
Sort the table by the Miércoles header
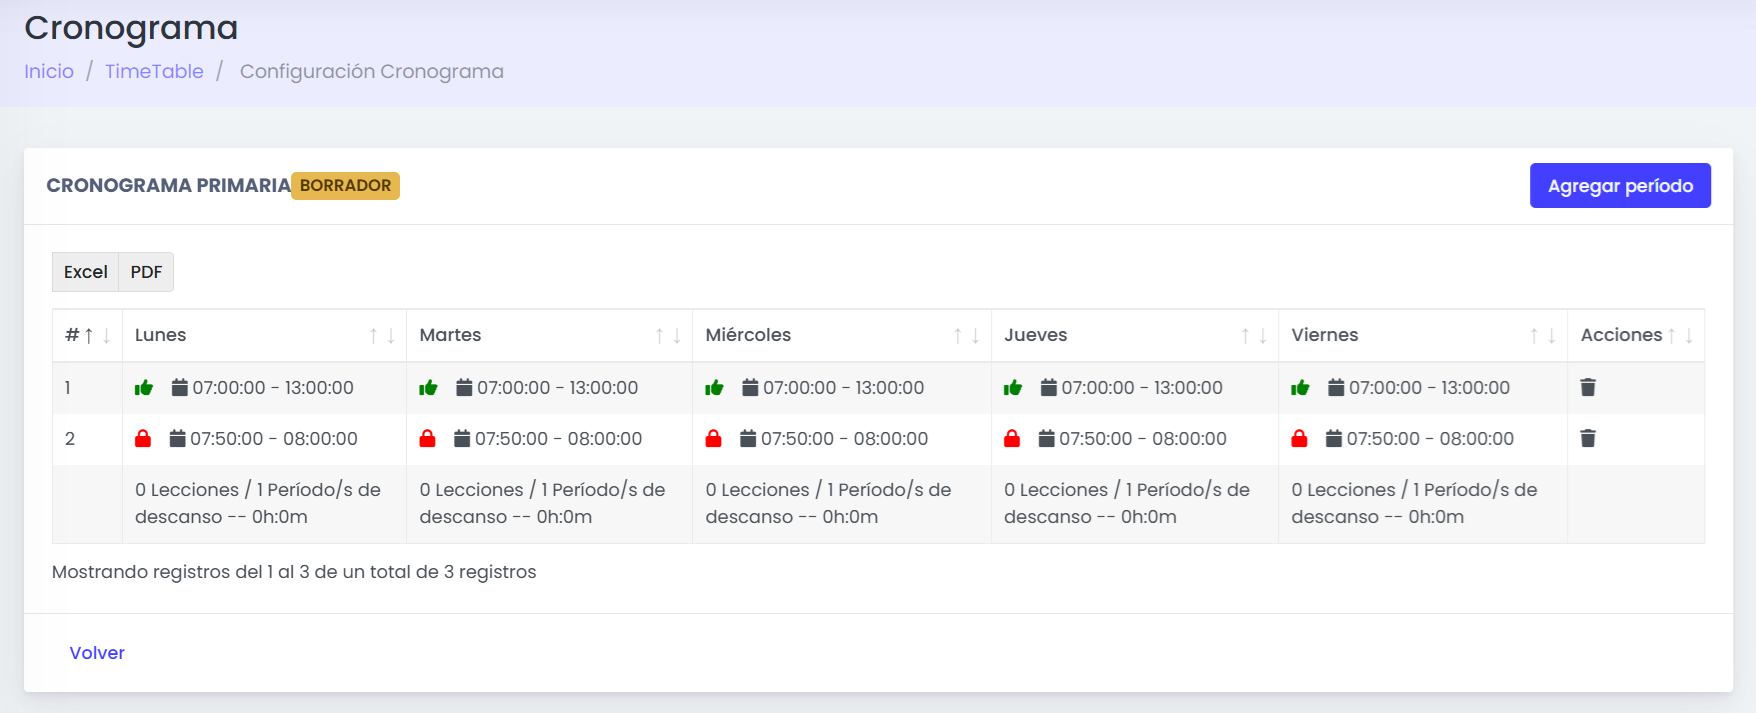coord(842,335)
